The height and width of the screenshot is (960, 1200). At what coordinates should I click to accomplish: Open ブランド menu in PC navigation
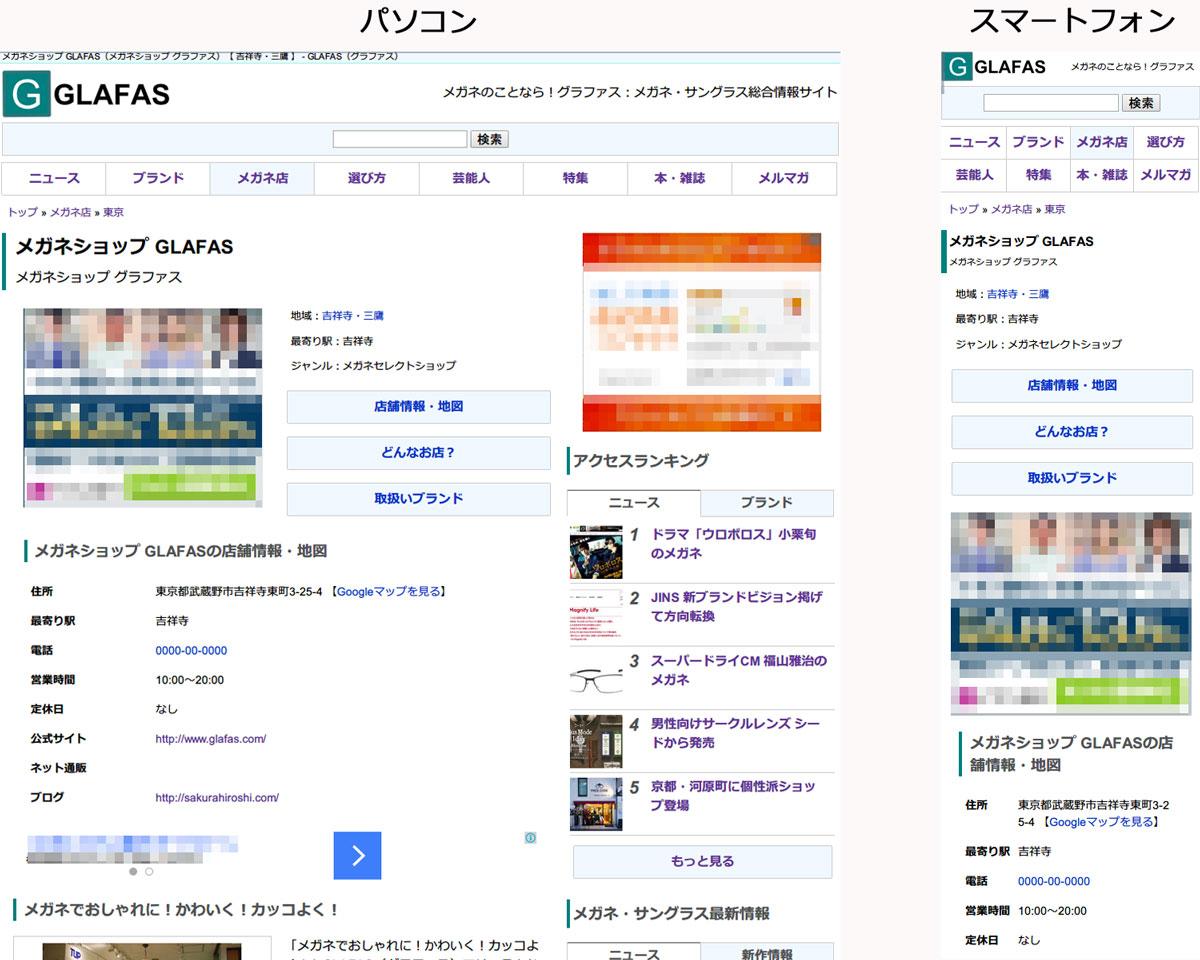point(158,178)
